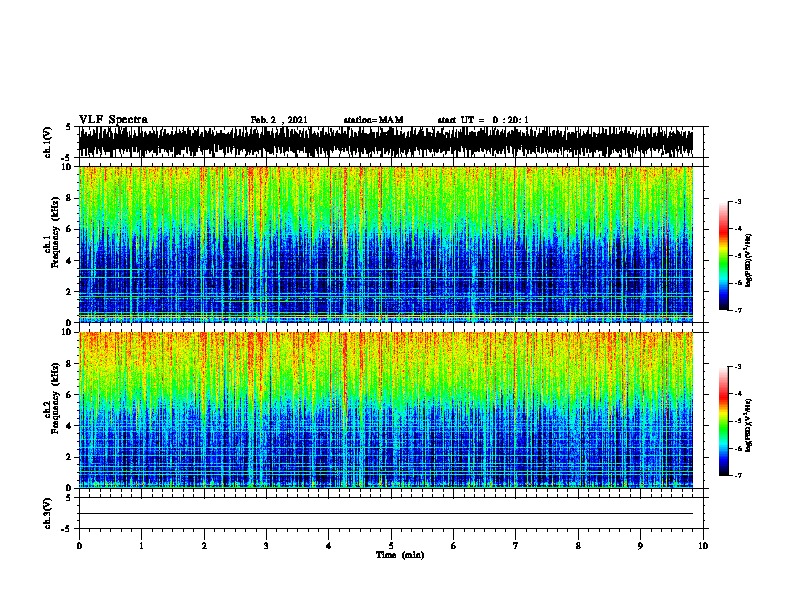Click the "Time (min)" axis title
The width and height of the screenshot is (792, 612).
[x=400, y=555]
